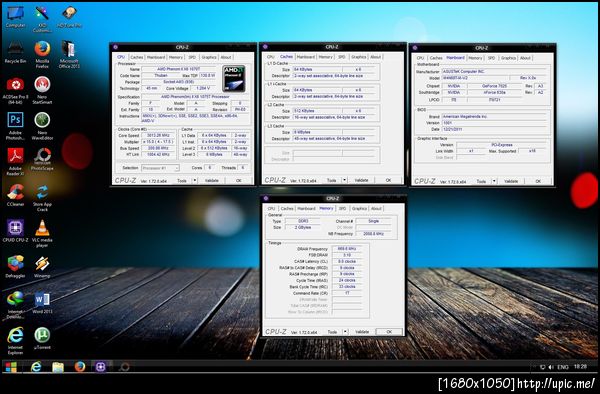Open the Store App Crack desktop icon

click(42, 198)
